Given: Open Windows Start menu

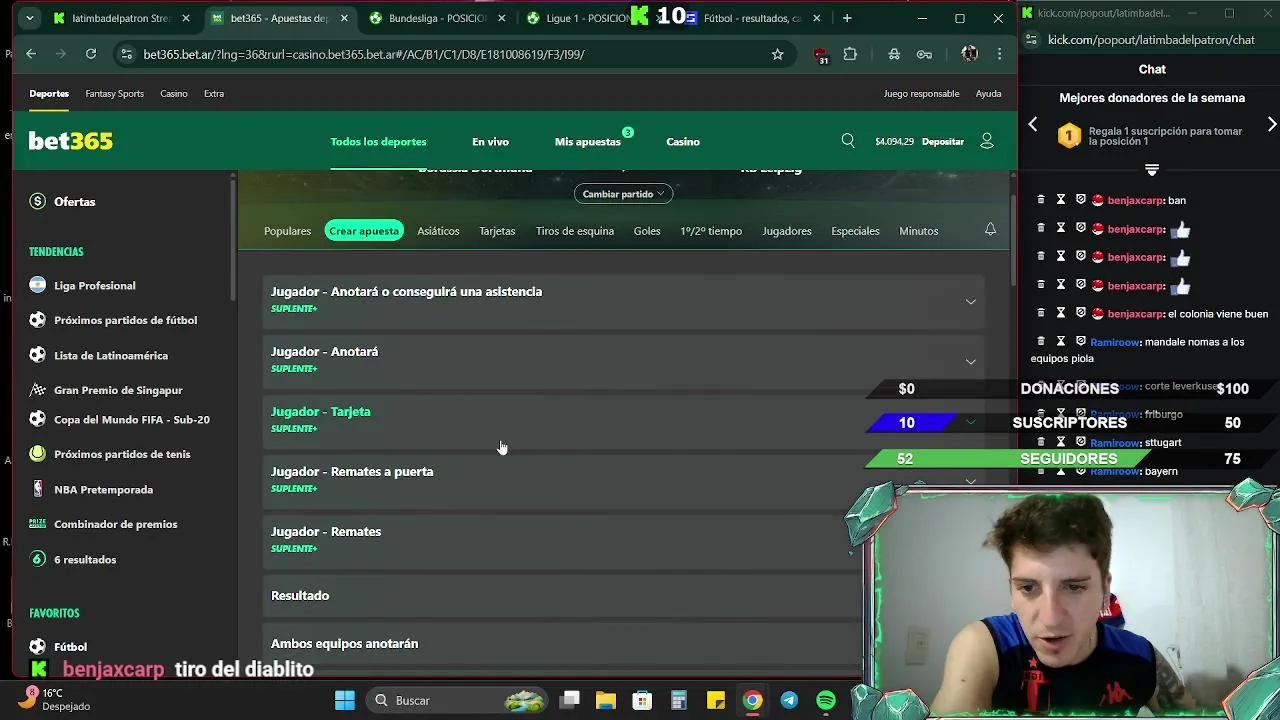Looking at the screenshot, I should click(x=345, y=700).
